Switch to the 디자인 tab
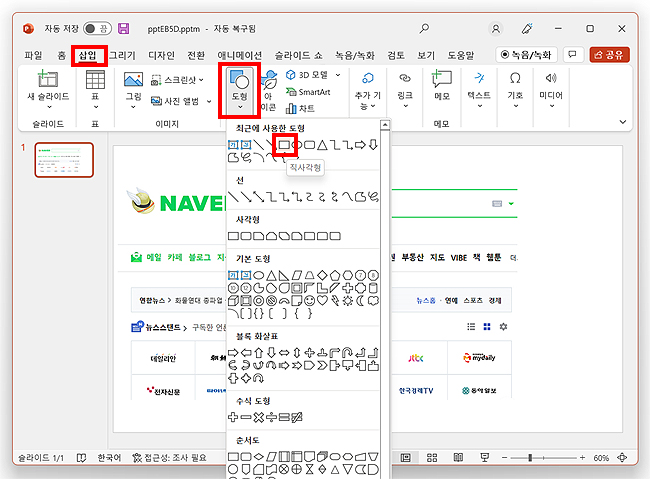 pos(161,55)
